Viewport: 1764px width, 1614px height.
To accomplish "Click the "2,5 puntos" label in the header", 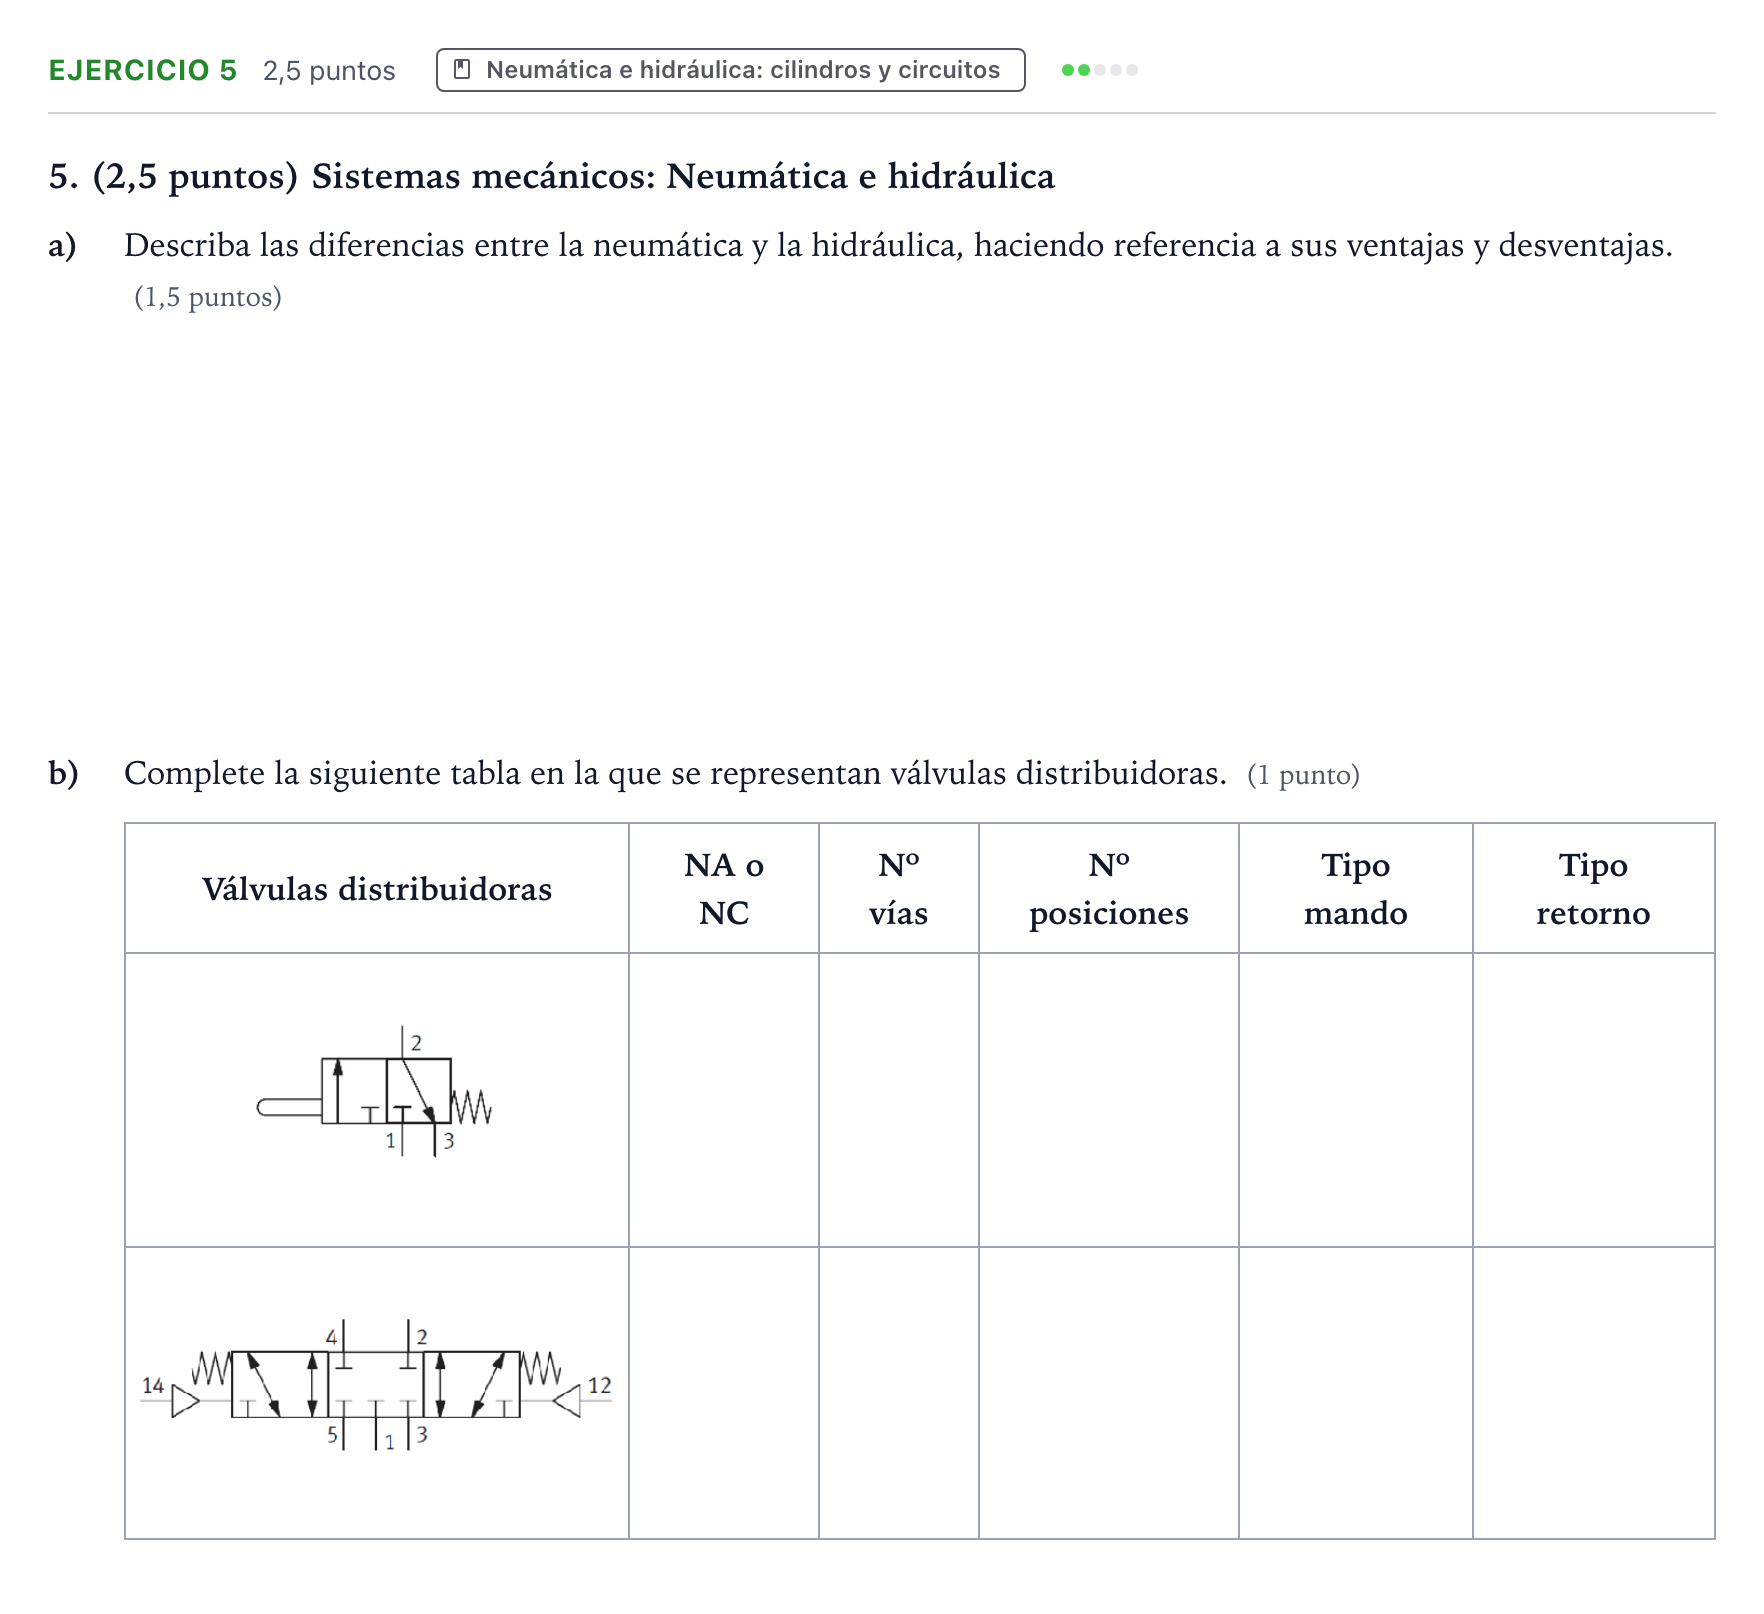I will [329, 71].
